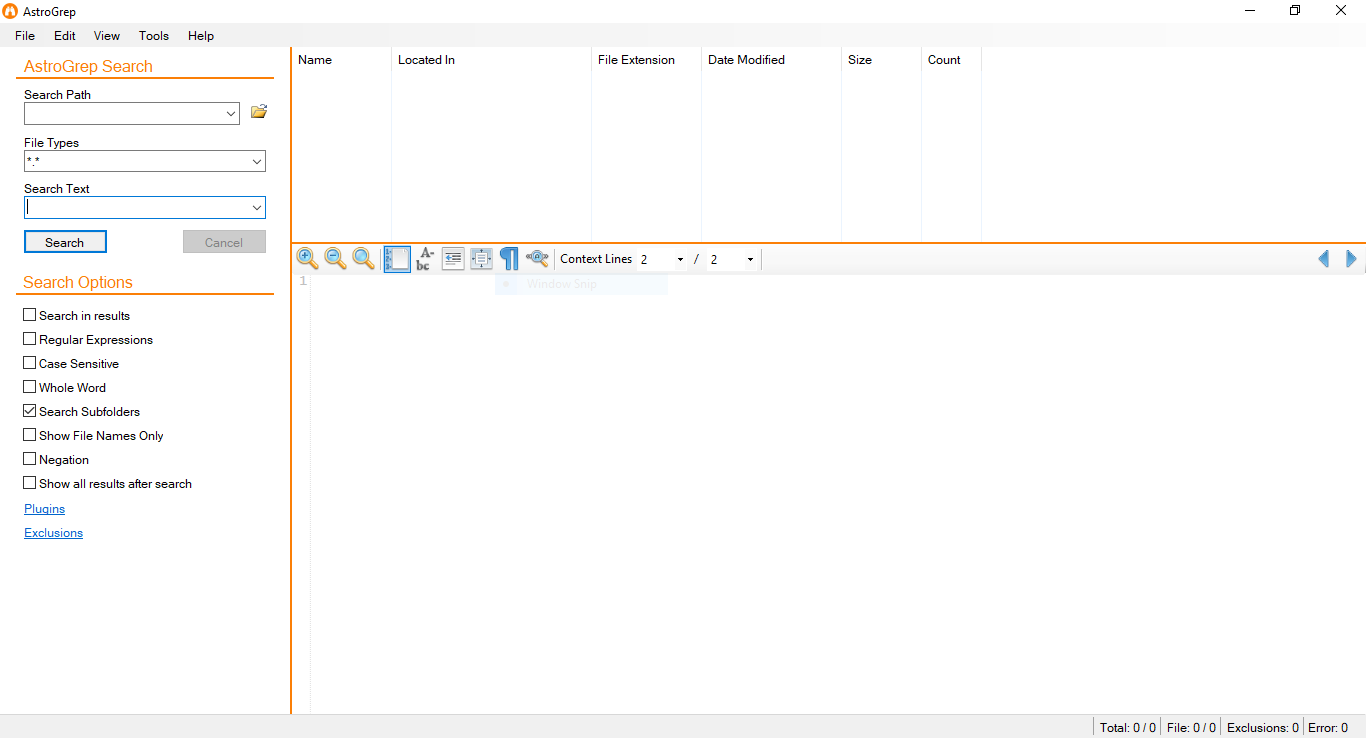
Task: Enable Show File Names Only
Action: click(x=30, y=435)
